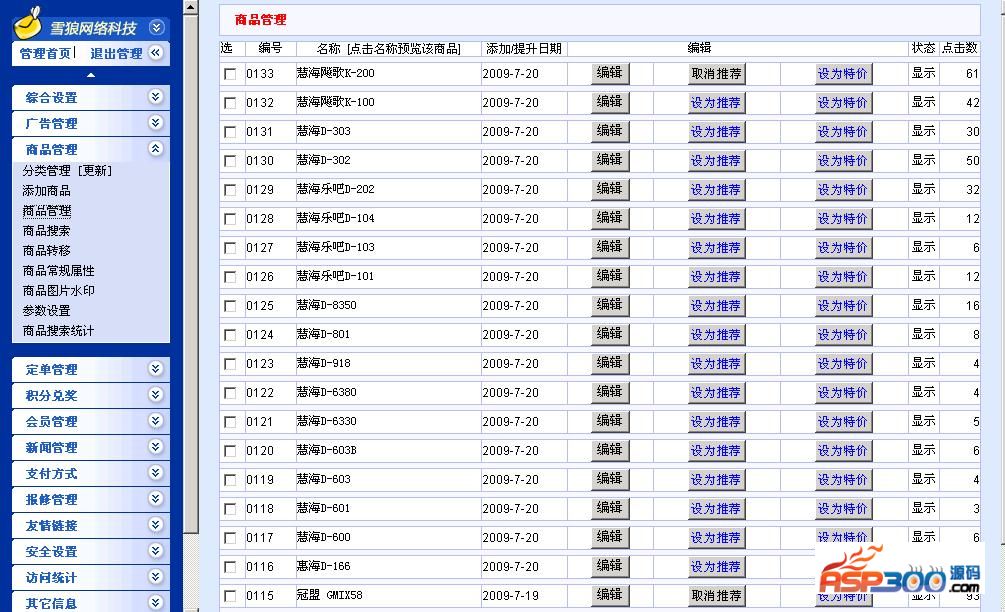Click 编辑 button for product 0130
The height and width of the screenshot is (612, 1005).
(x=610, y=160)
